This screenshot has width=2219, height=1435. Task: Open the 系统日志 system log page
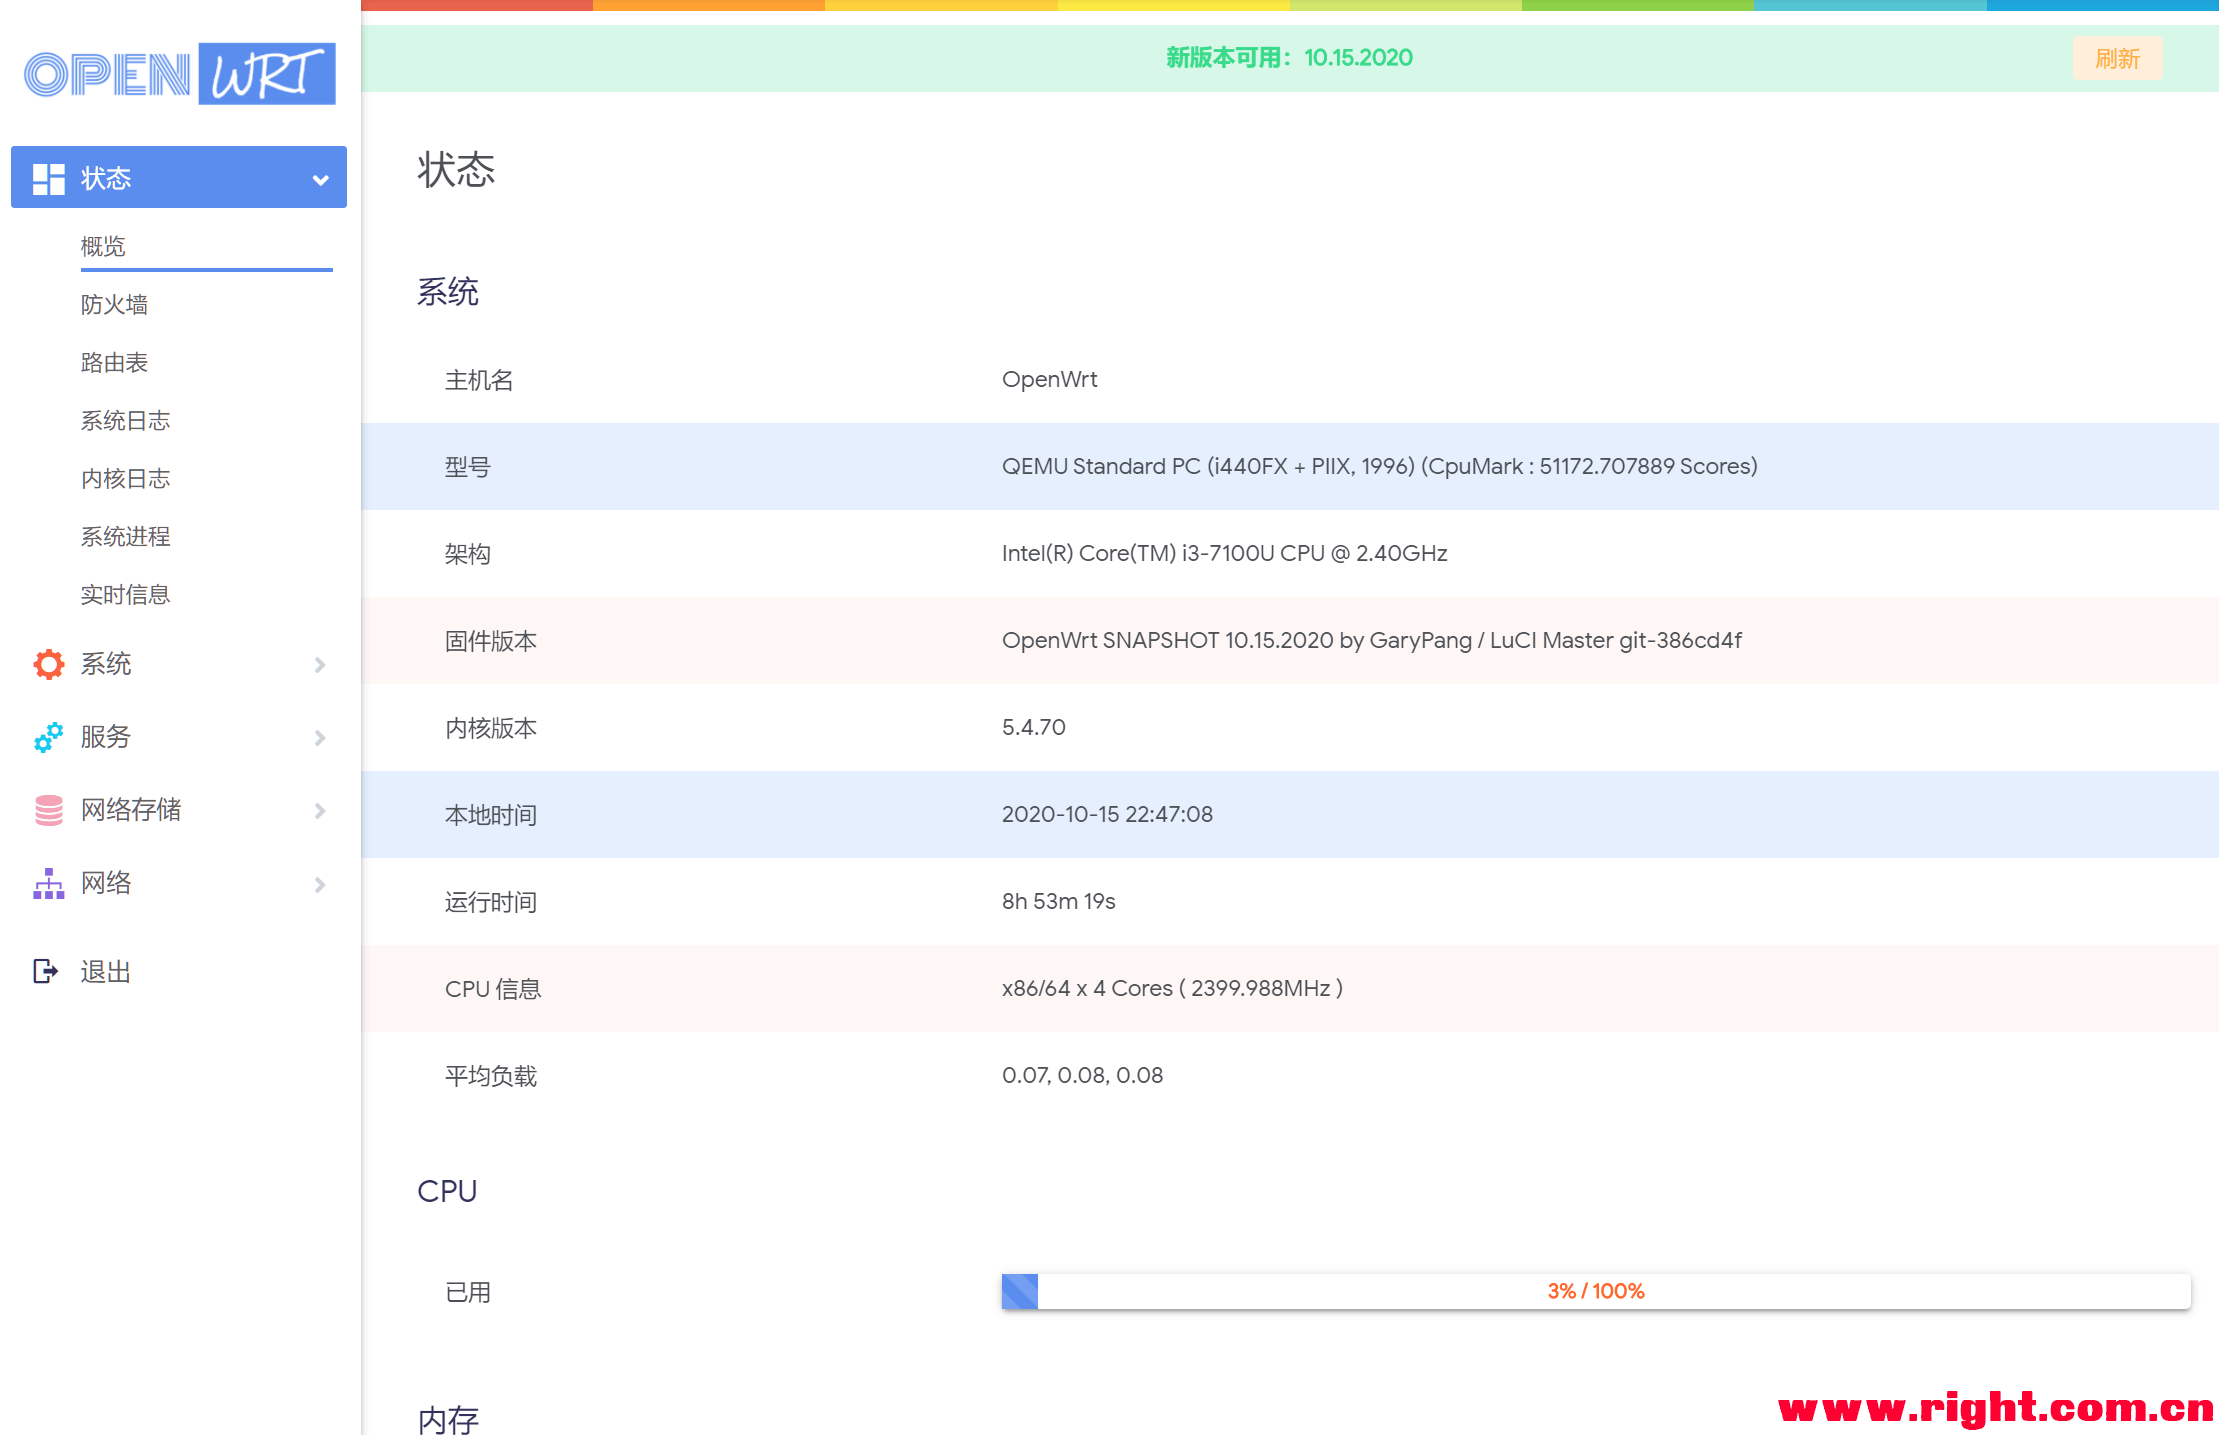[x=125, y=420]
